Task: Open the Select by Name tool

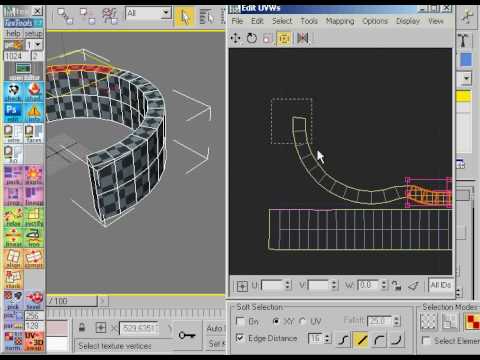Action: [x=207, y=17]
